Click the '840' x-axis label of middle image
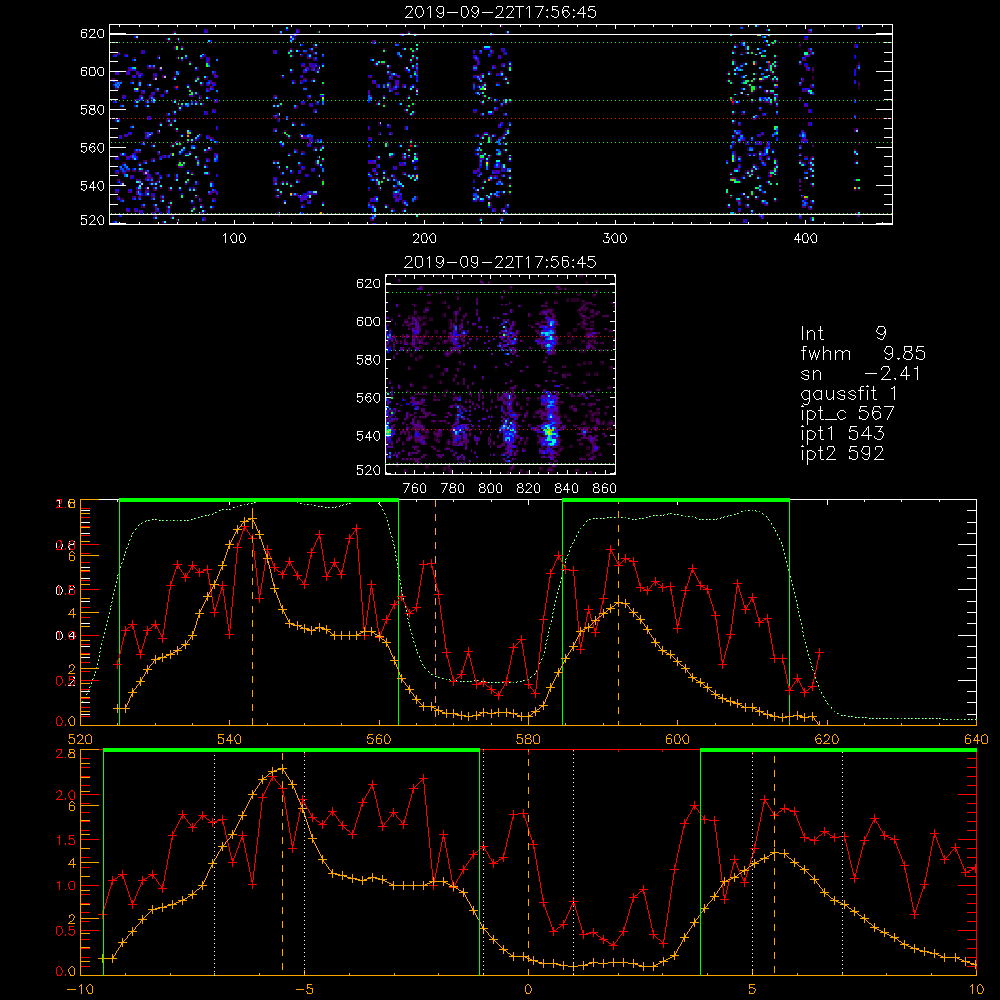Image resolution: width=1000 pixels, height=1000 pixels. tap(566, 489)
